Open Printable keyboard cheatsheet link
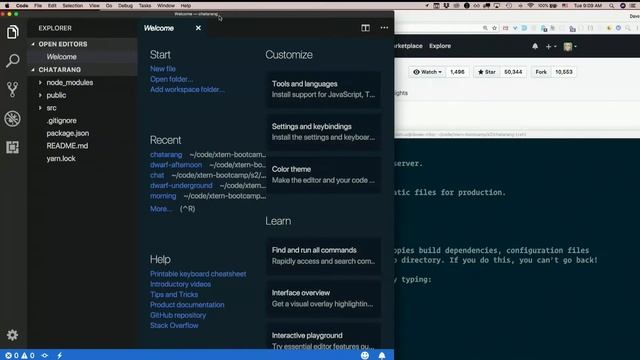This screenshot has width=640, height=360. click(x=198, y=274)
